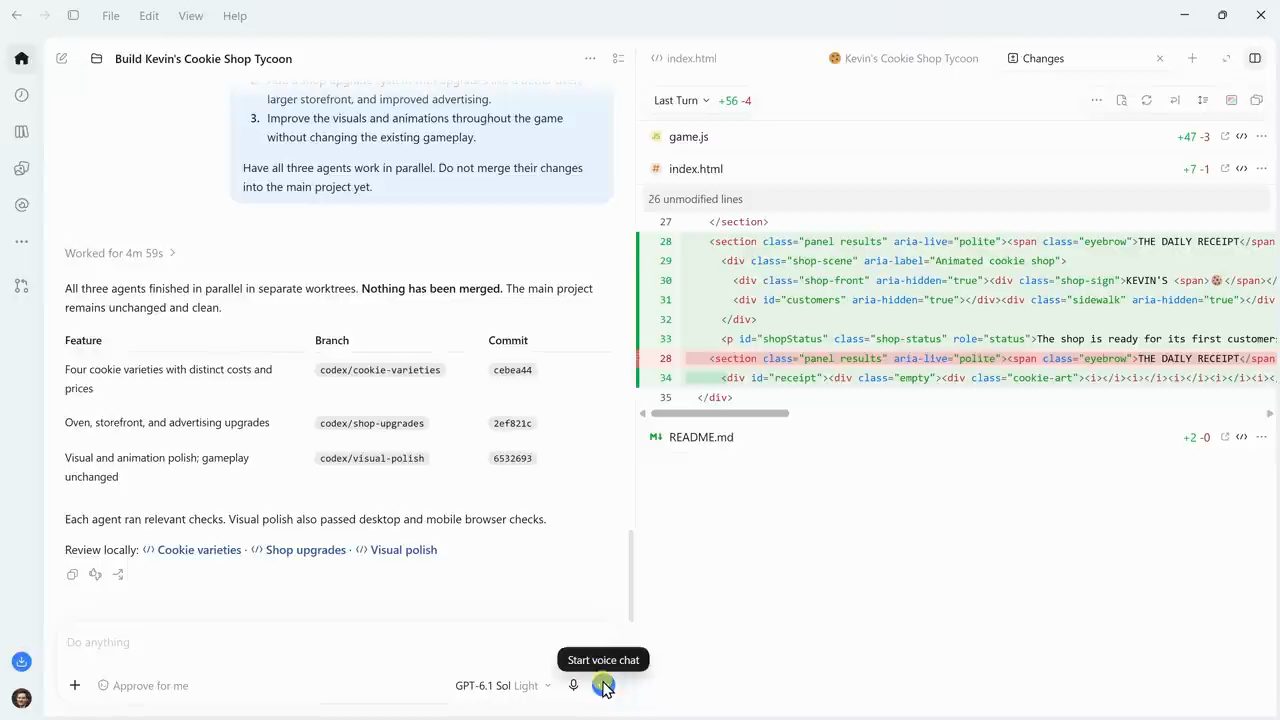1280x720 pixels.
Task: Open the File menu
Action: [x=111, y=16]
